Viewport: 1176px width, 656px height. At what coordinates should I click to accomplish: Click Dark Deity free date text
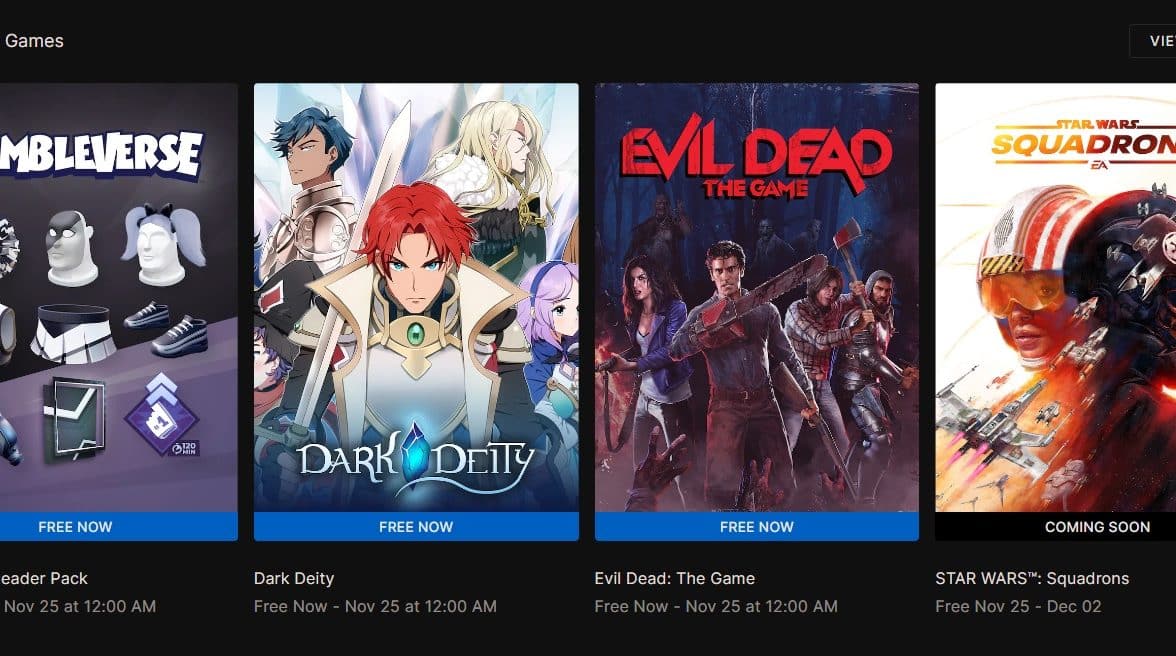(x=375, y=606)
